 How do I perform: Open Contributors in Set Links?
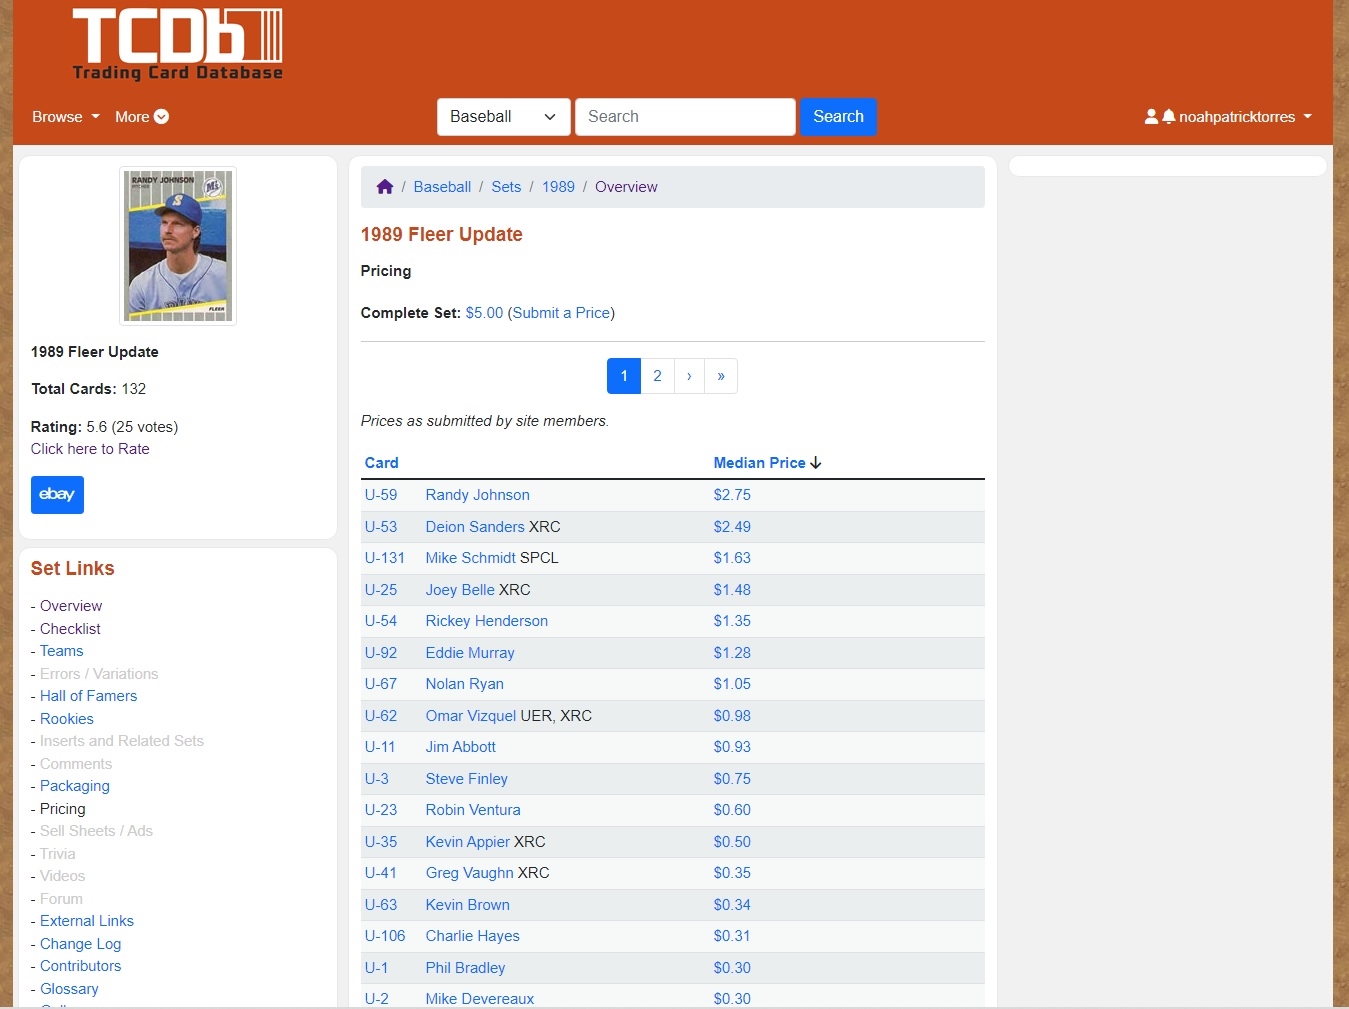tap(80, 966)
